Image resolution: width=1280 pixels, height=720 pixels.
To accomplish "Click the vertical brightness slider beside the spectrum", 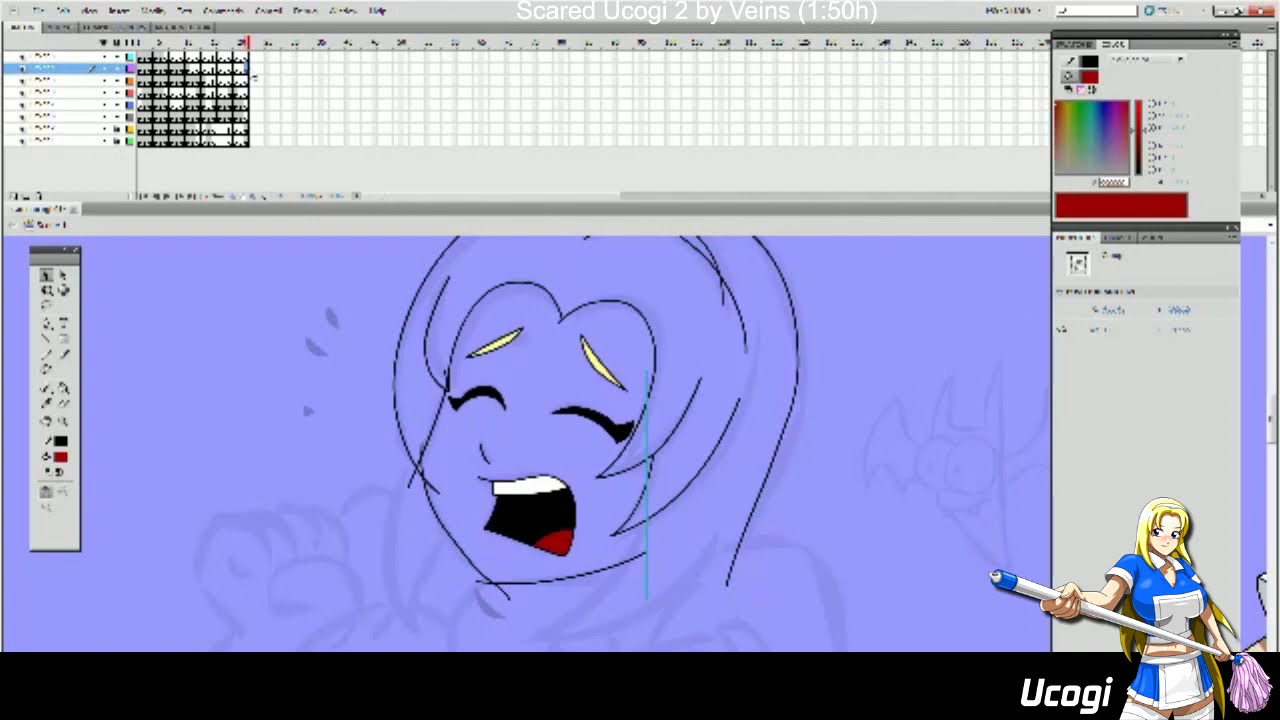I will [1138, 137].
